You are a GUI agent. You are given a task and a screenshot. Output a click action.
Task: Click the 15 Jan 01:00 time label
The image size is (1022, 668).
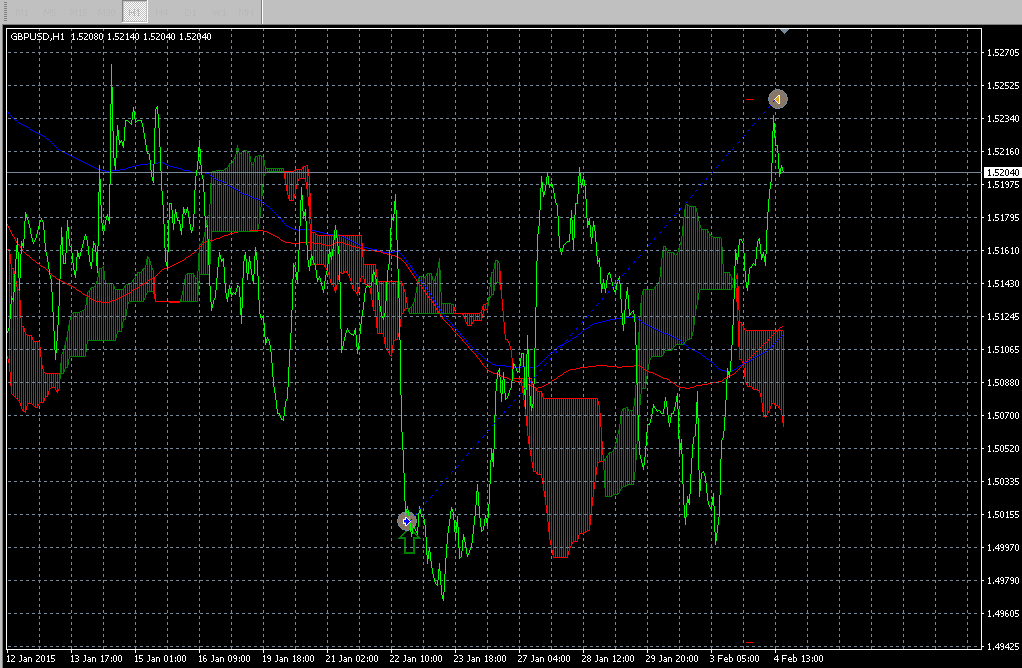[x=160, y=659]
